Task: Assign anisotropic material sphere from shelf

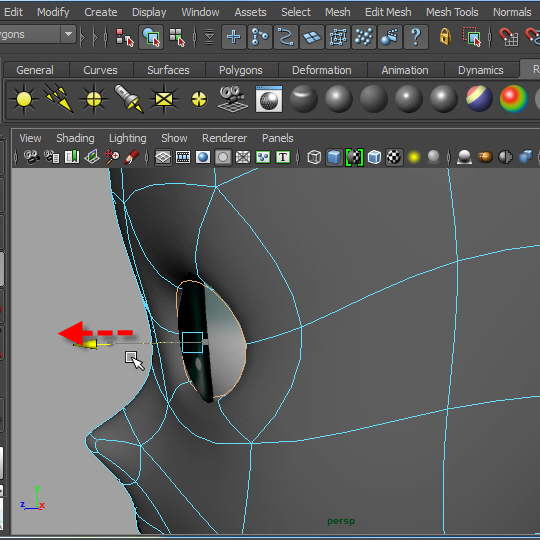Action: [x=303, y=99]
